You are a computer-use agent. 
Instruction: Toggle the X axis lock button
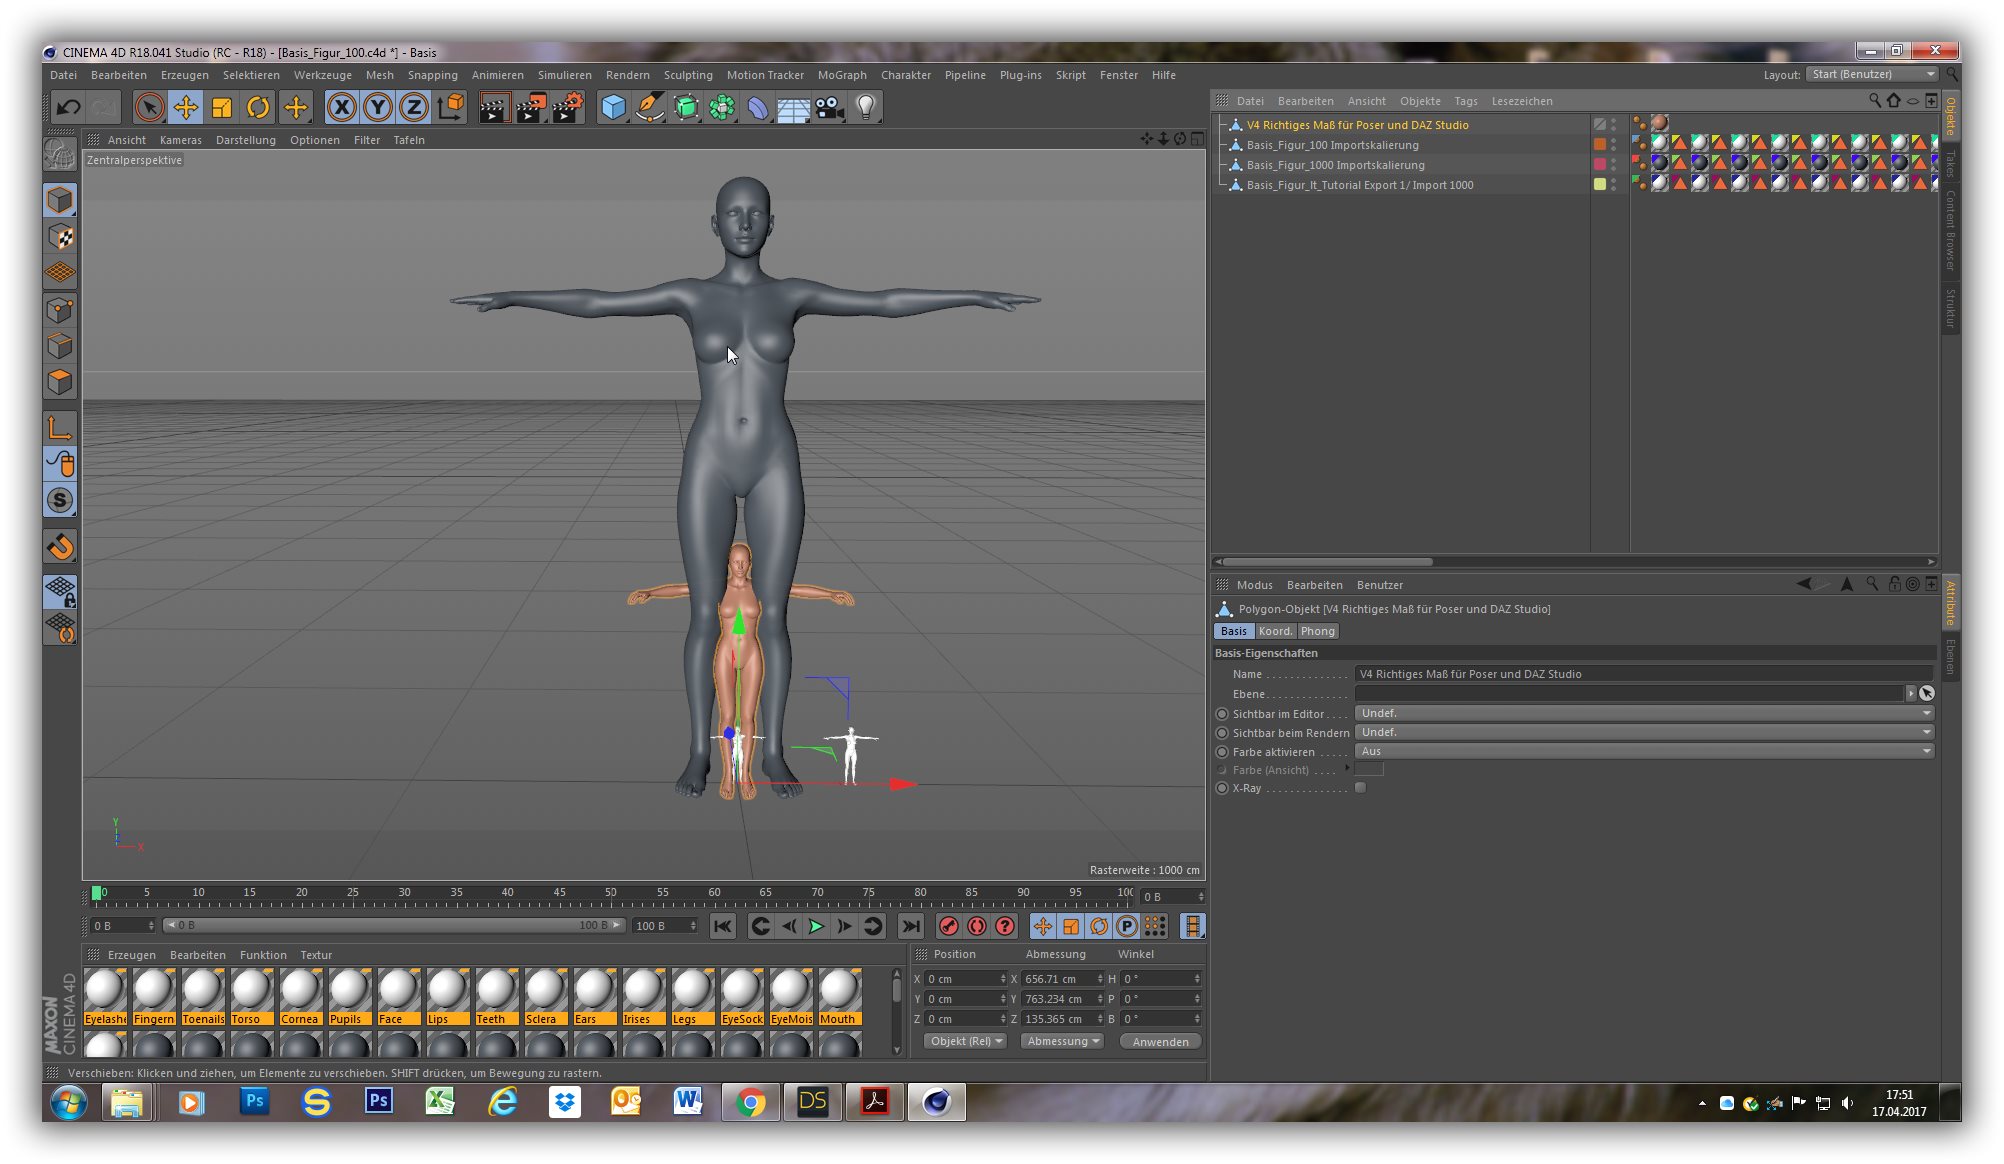341,107
